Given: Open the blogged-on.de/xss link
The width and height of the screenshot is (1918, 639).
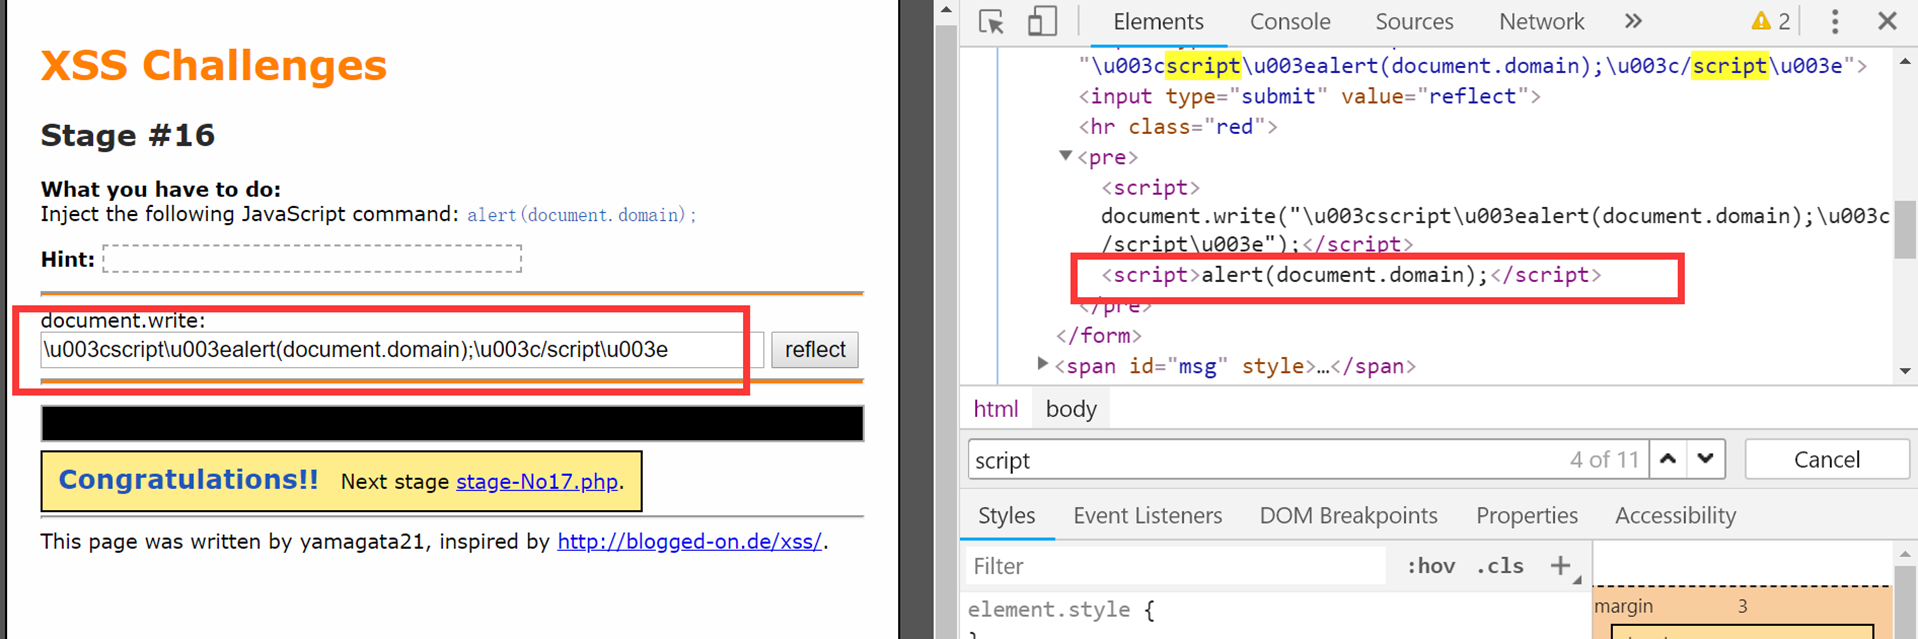Looking at the screenshot, I should coord(690,541).
